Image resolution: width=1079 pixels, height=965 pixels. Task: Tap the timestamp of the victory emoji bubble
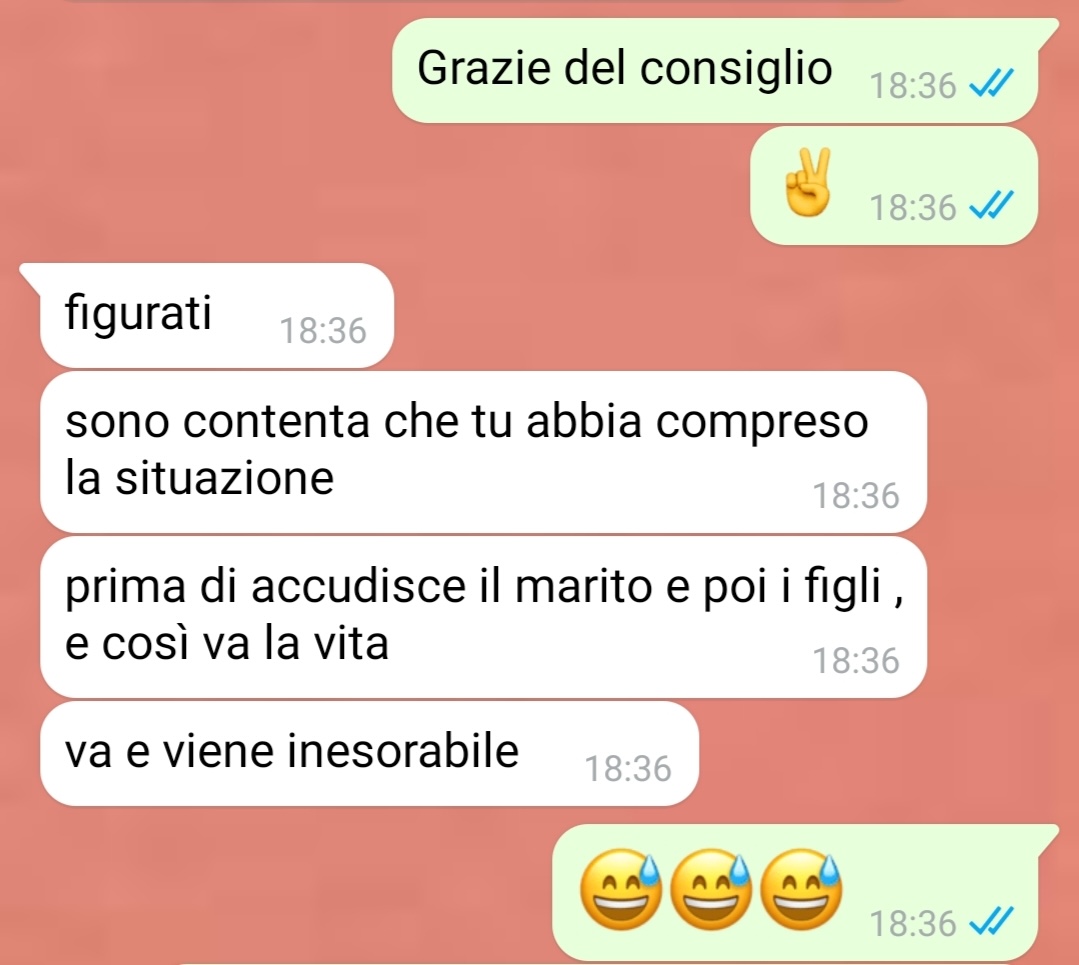[912, 208]
